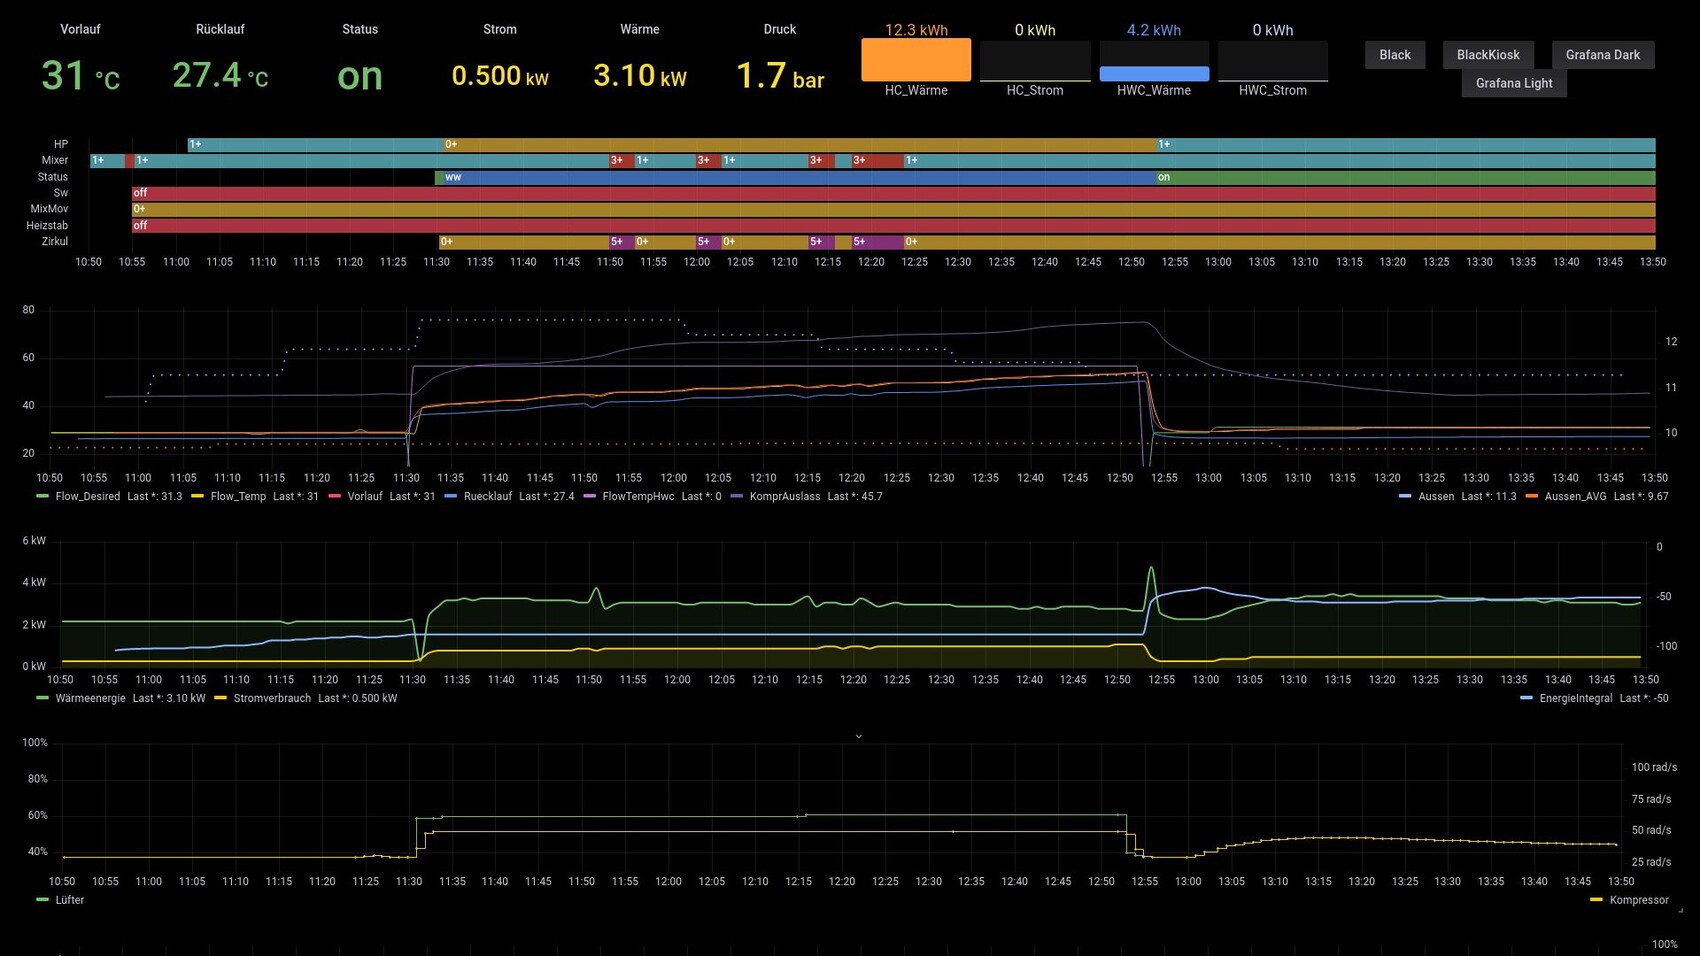Toggle the Kompressor legend entry
The width and height of the screenshot is (1700, 956).
[1638, 900]
